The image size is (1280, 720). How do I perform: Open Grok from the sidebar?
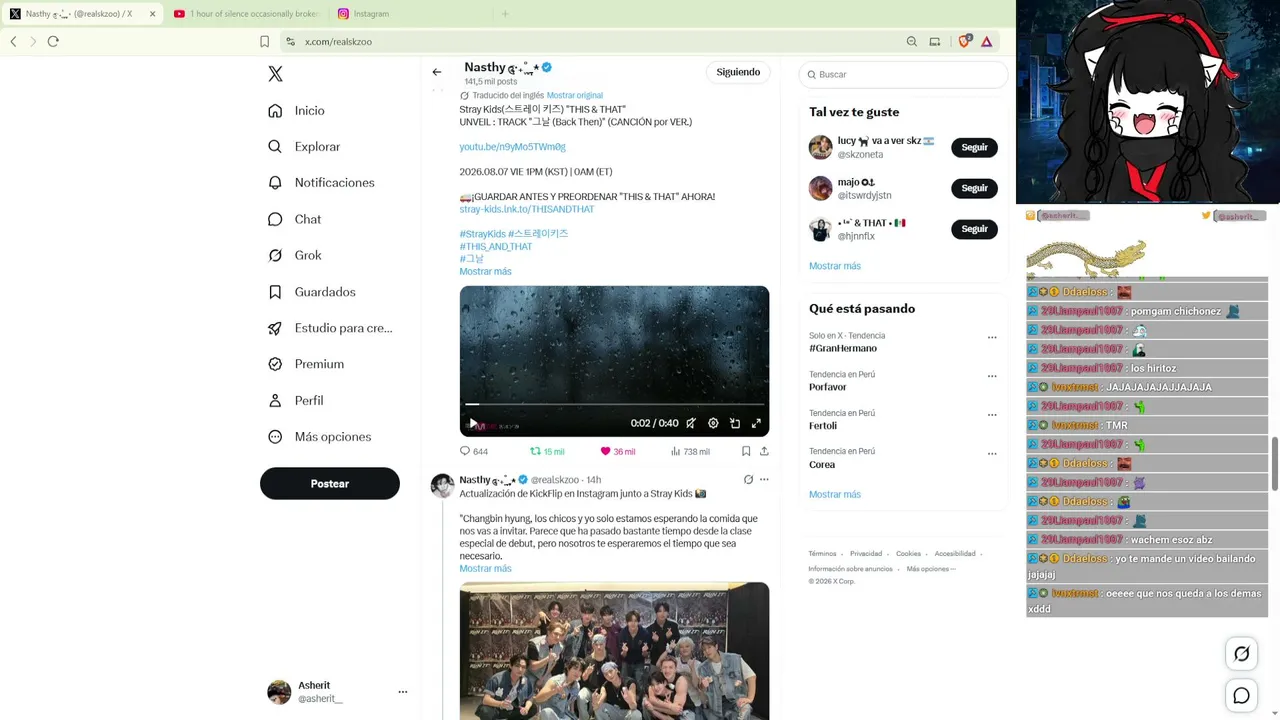(x=295, y=255)
